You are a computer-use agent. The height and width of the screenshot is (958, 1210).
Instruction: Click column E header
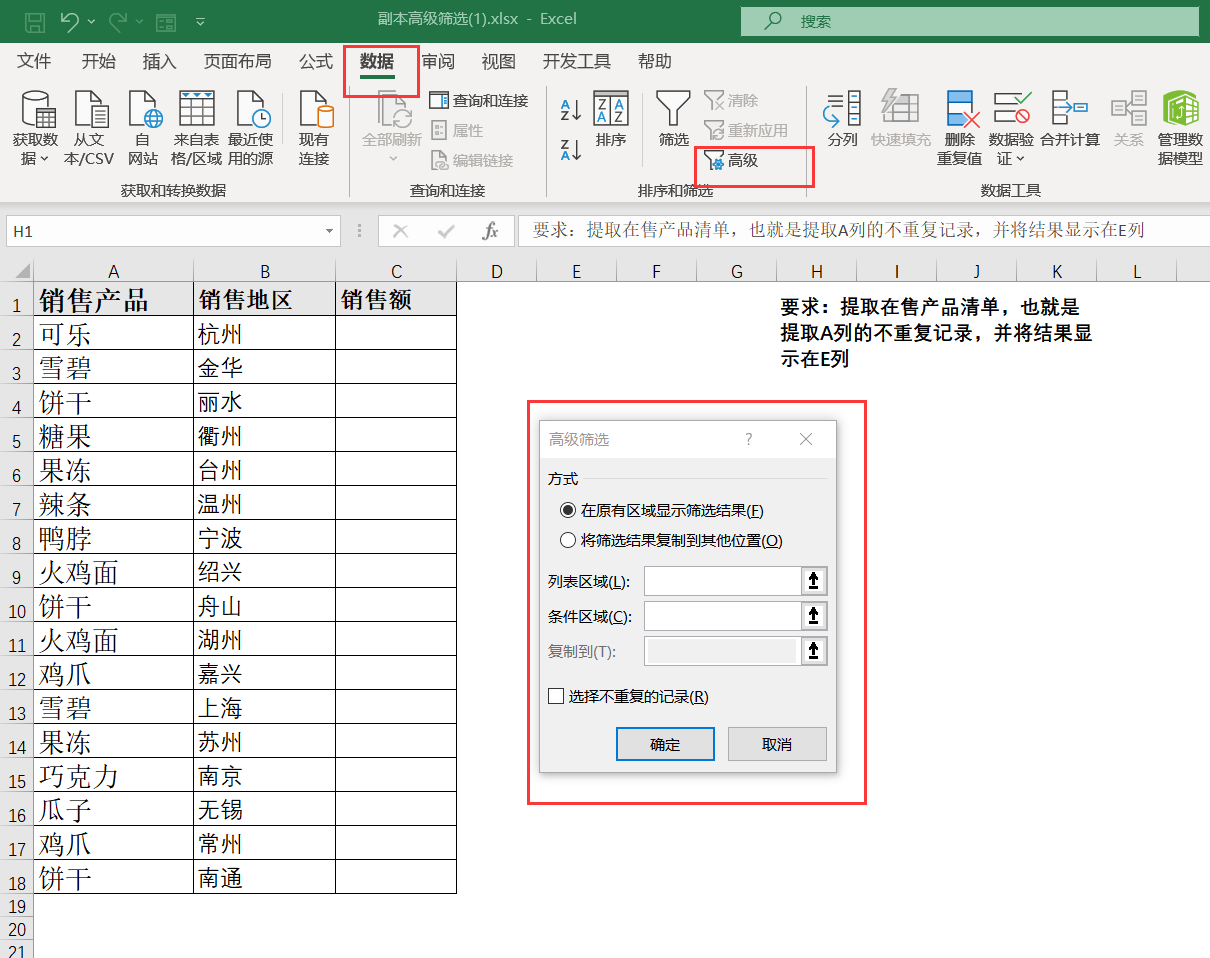pyautogui.click(x=577, y=271)
